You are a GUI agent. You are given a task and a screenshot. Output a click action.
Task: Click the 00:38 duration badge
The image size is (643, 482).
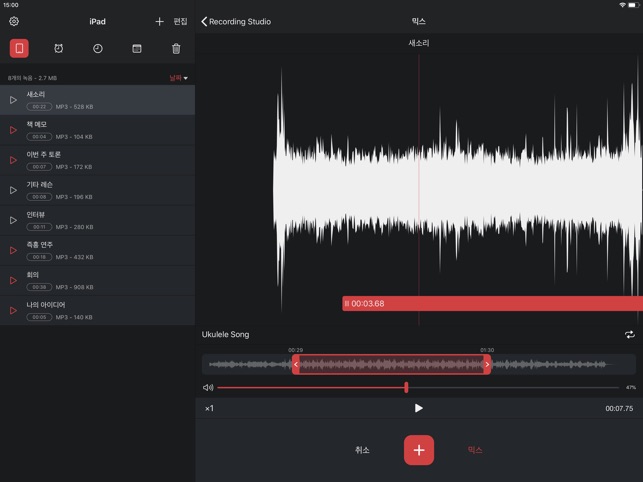coord(39,287)
